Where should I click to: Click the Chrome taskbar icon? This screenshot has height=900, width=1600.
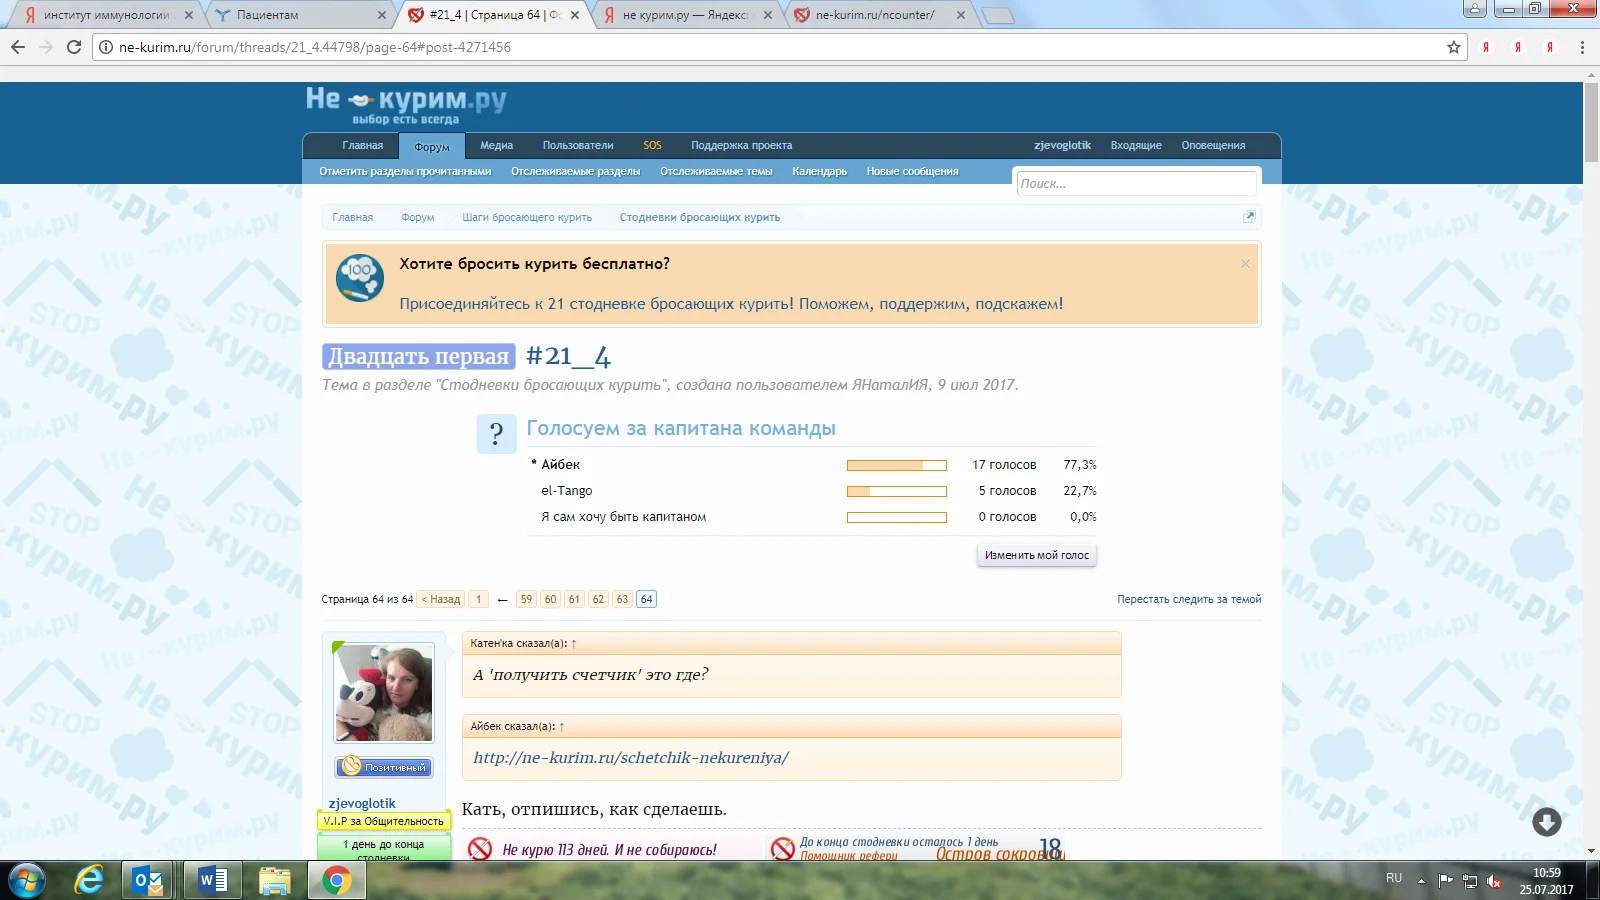point(336,880)
